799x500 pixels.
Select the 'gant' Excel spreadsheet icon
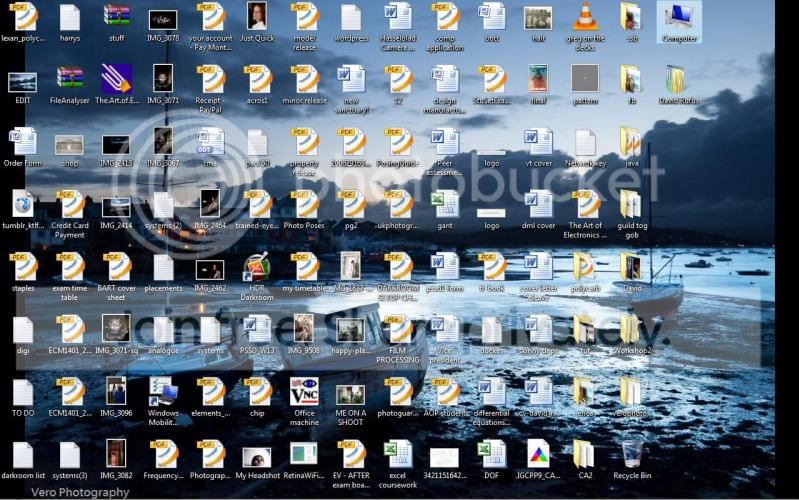click(445, 204)
